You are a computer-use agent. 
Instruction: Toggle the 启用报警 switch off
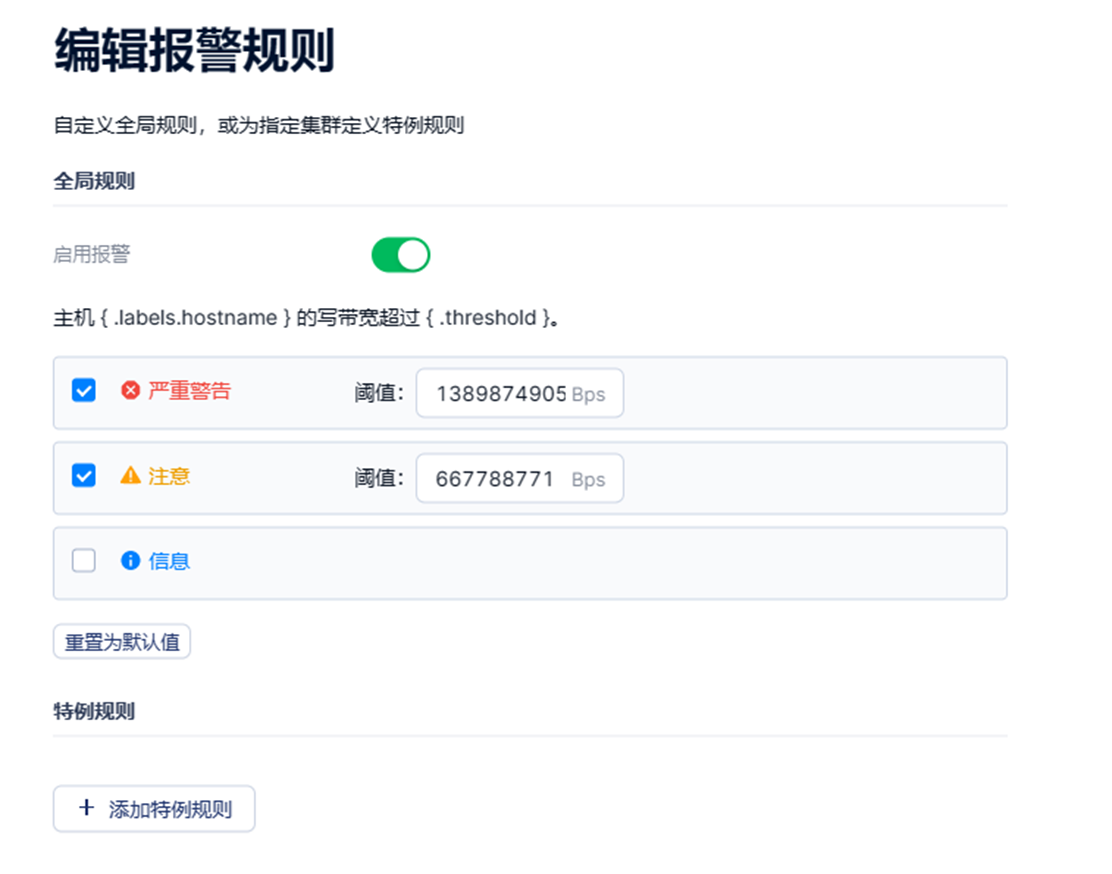tap(401, 255)
